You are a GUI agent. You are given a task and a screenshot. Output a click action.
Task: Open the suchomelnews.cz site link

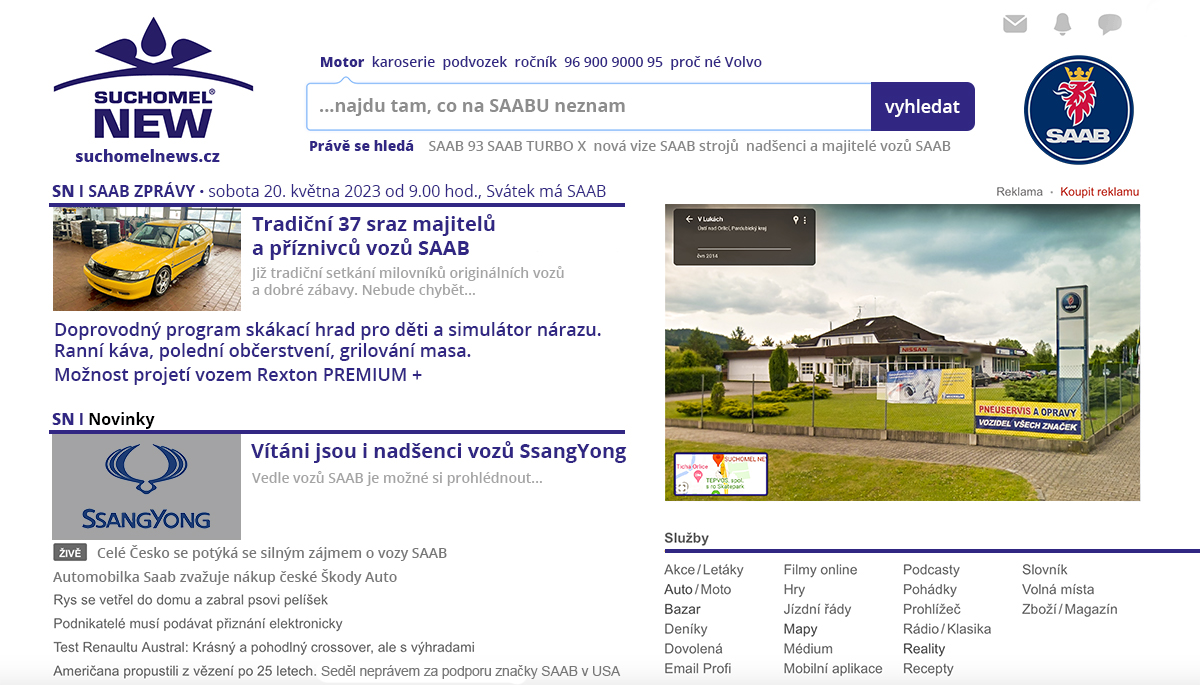(x=147, y=156)
